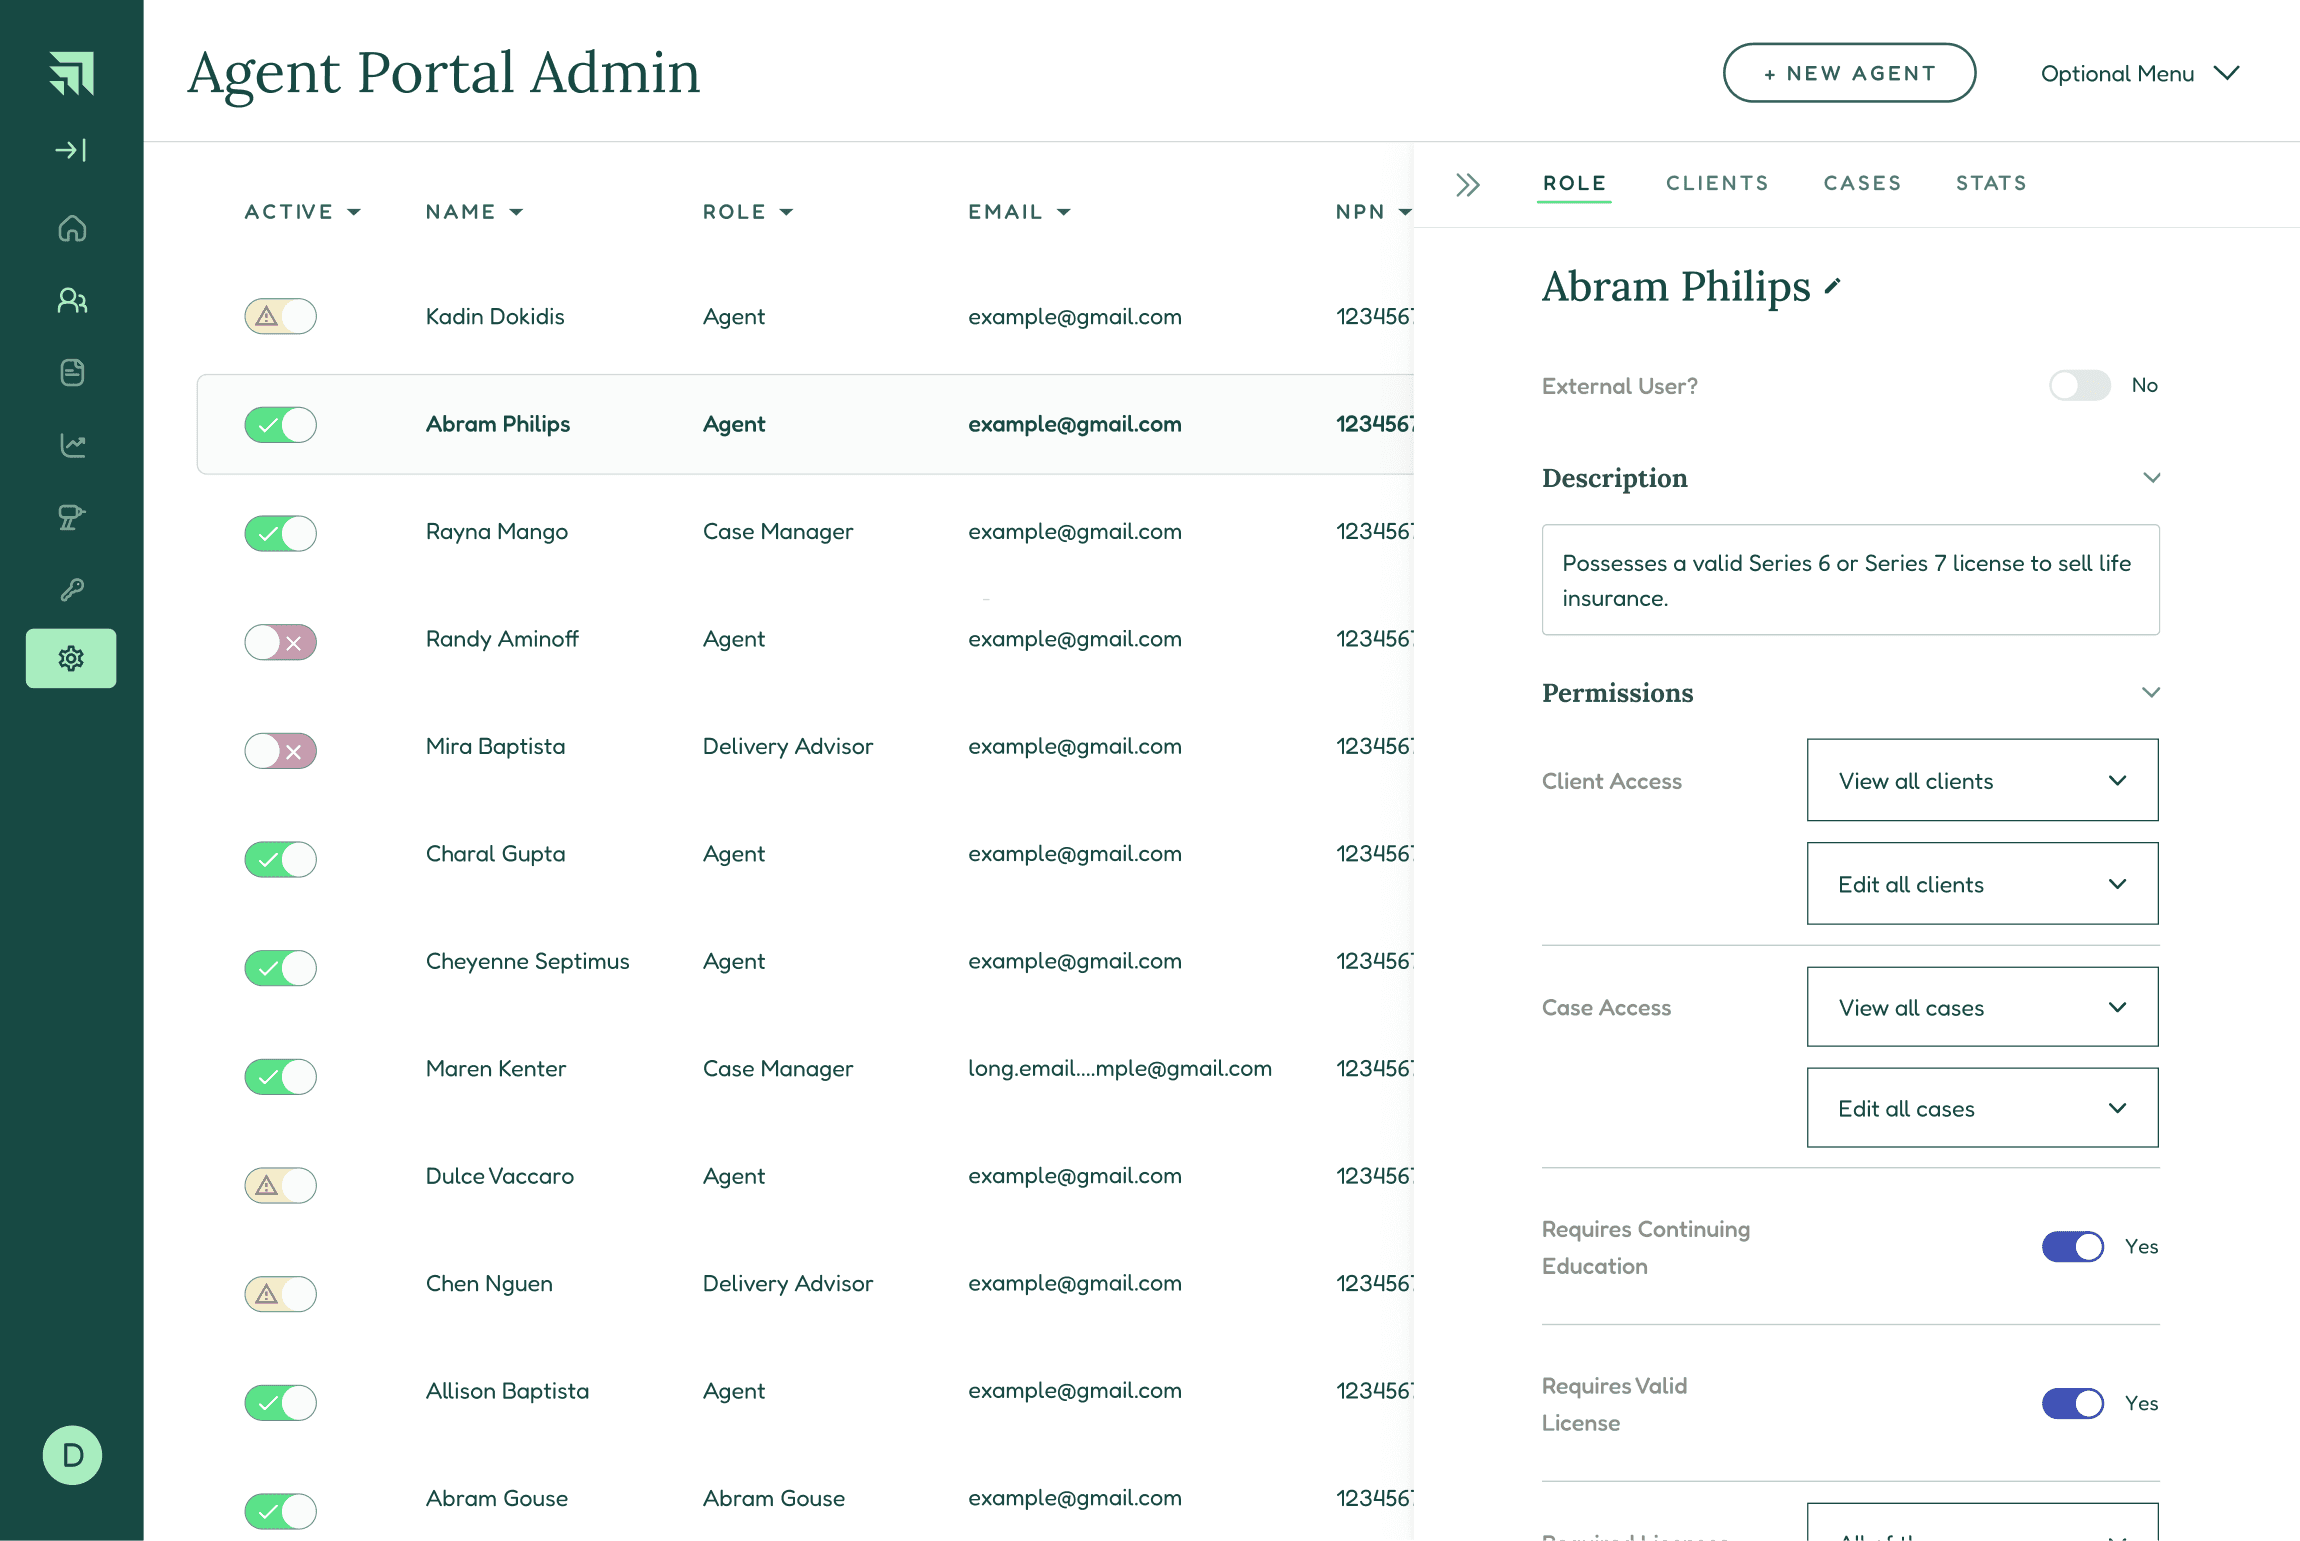Toggle Randy Aminoff's active switch

(281, 642)
